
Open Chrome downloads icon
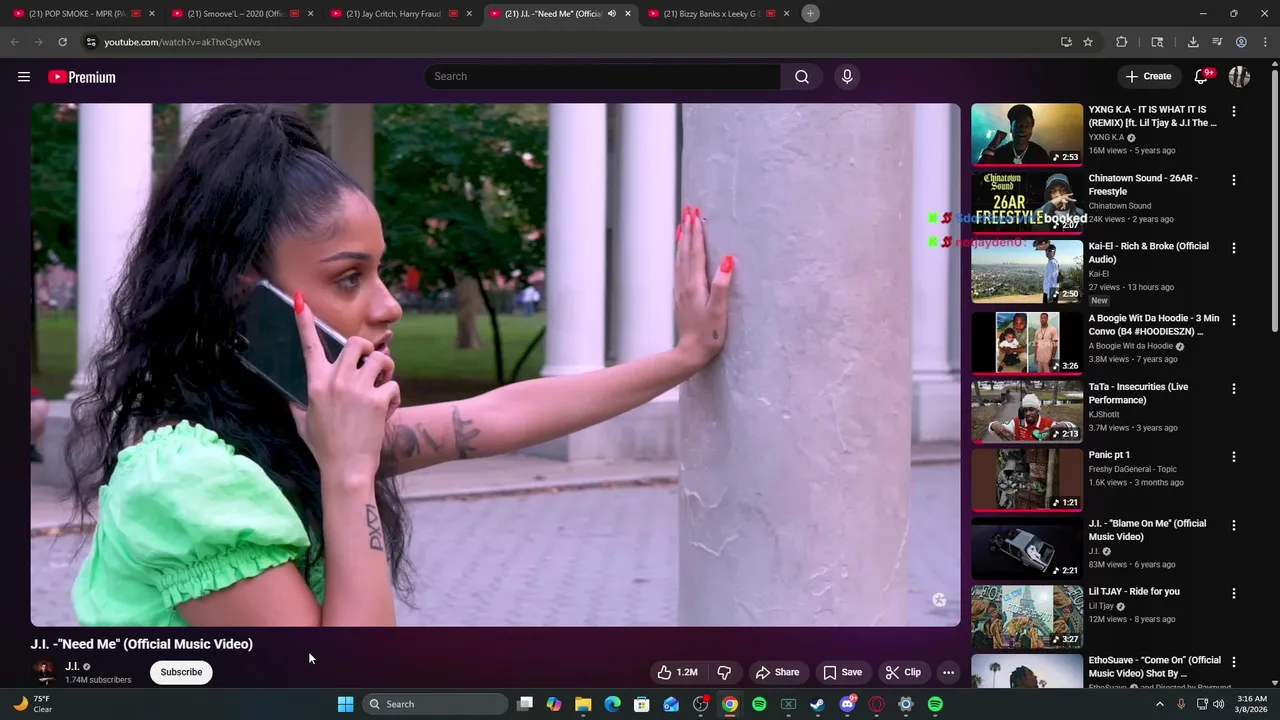[x=1193, y=42]
